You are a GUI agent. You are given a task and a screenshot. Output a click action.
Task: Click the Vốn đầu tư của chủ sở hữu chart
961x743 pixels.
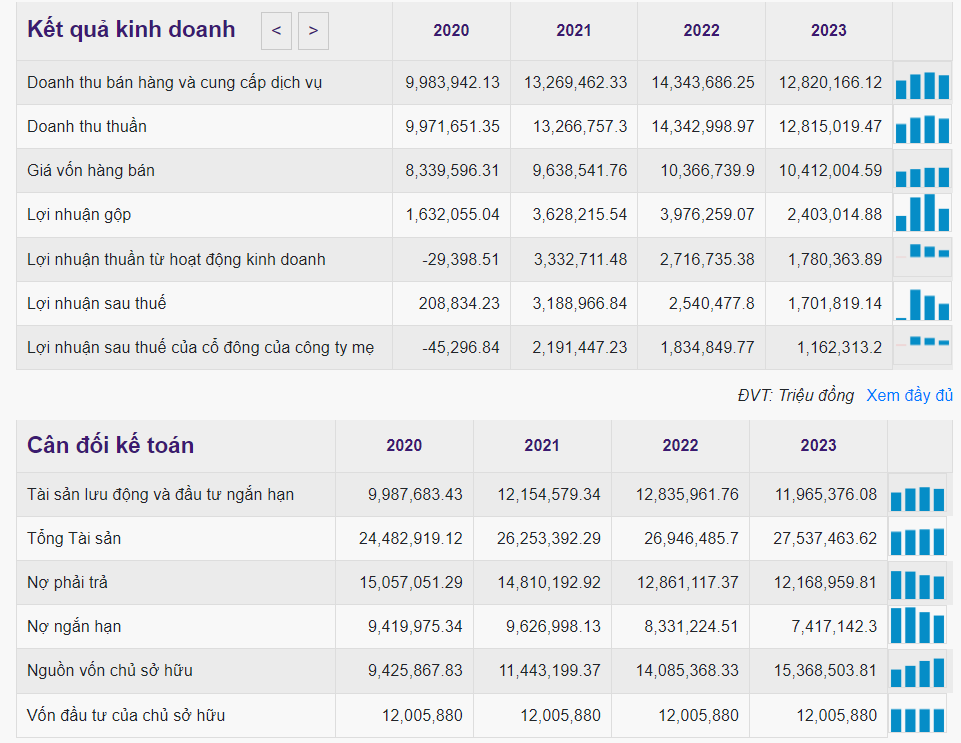[917, 717]
